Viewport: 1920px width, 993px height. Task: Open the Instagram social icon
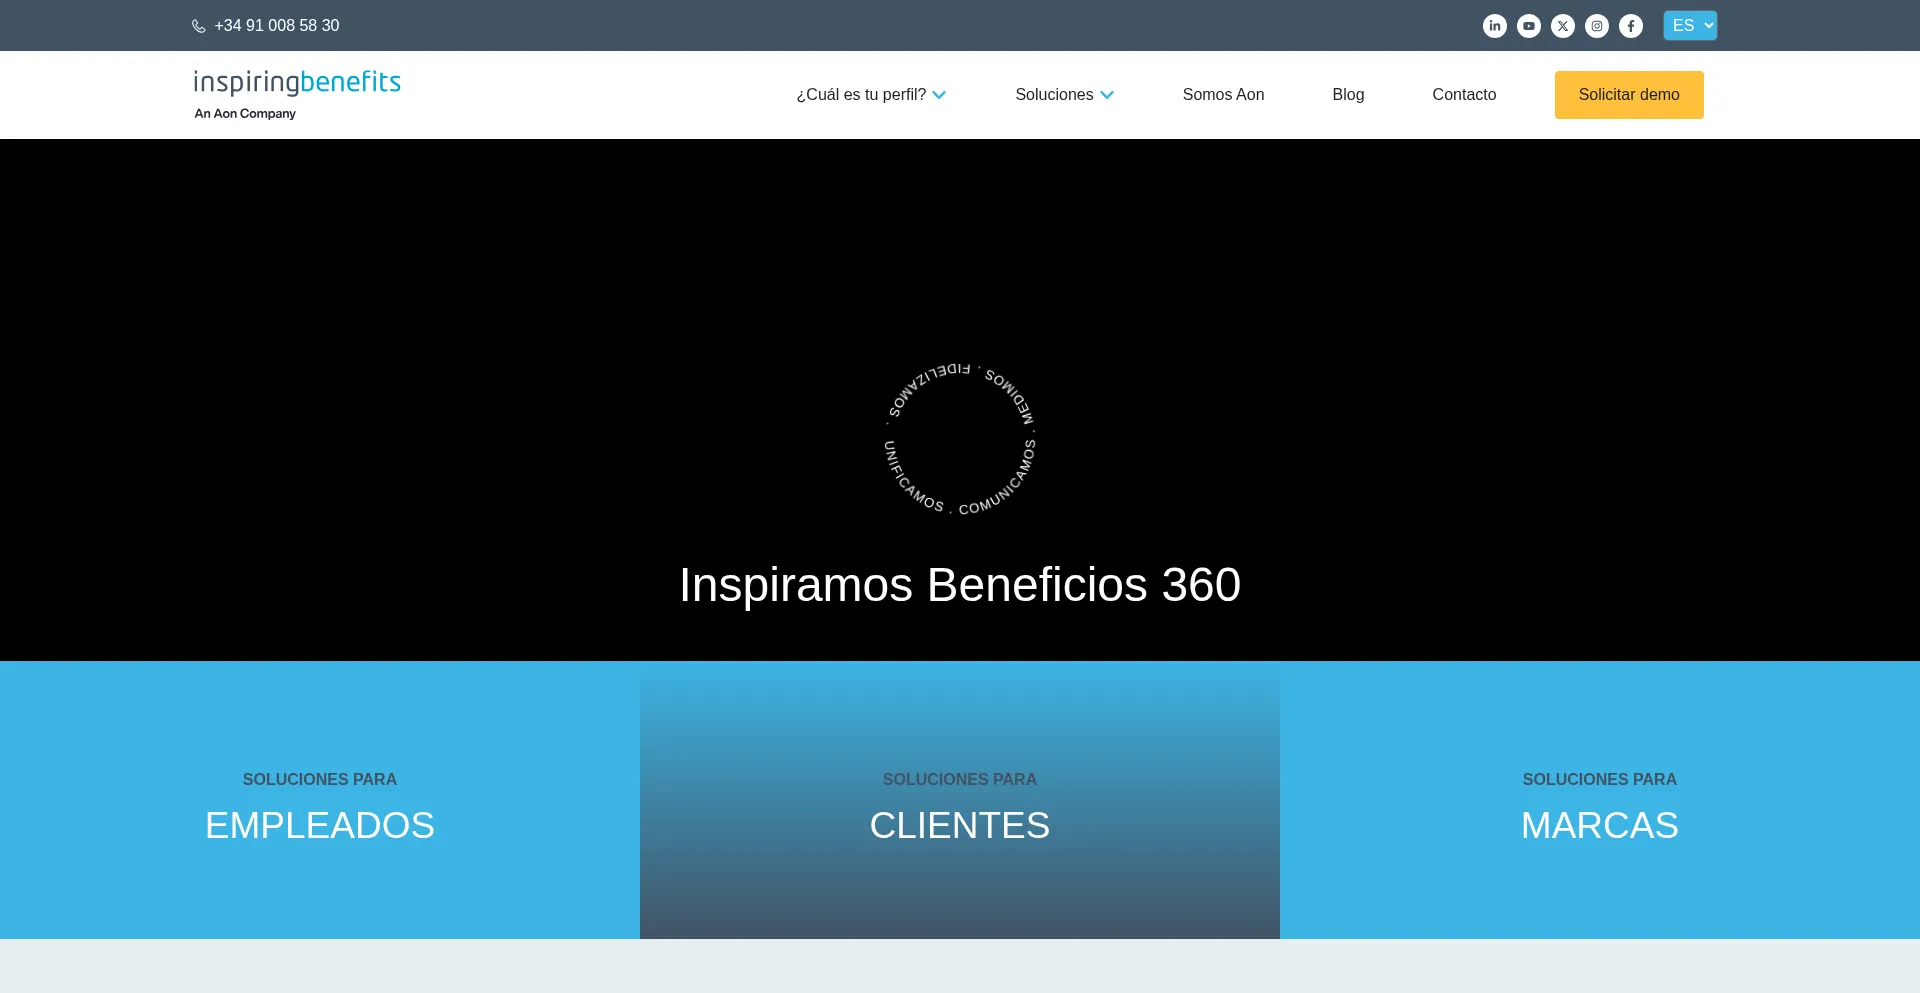coord(1596,26)
